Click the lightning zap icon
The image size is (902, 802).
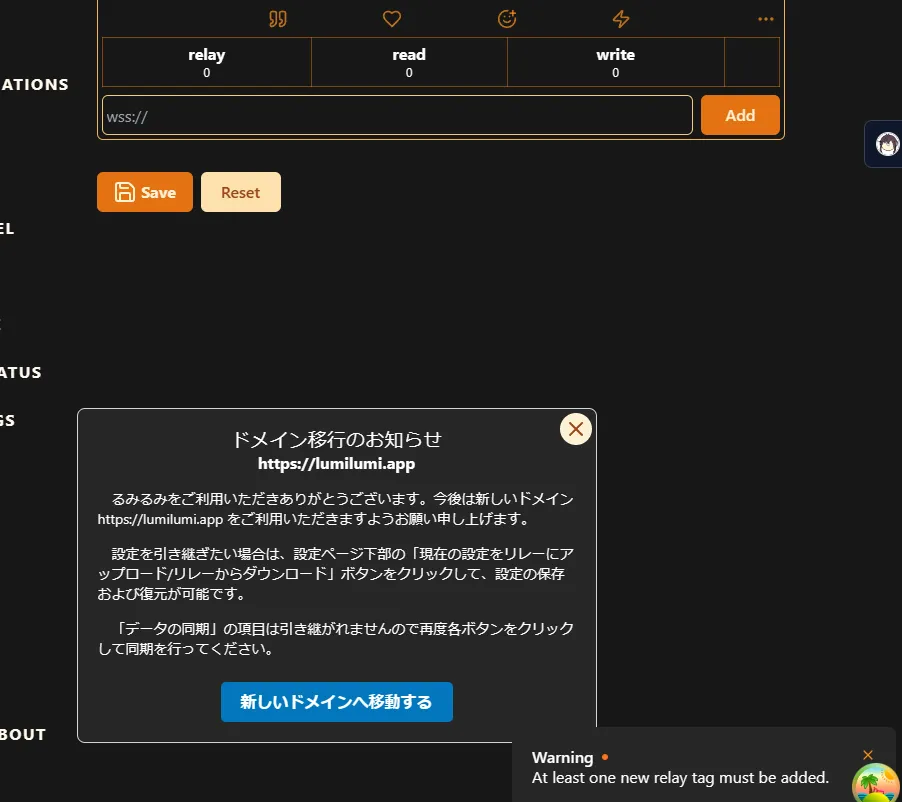pos(621,19)
